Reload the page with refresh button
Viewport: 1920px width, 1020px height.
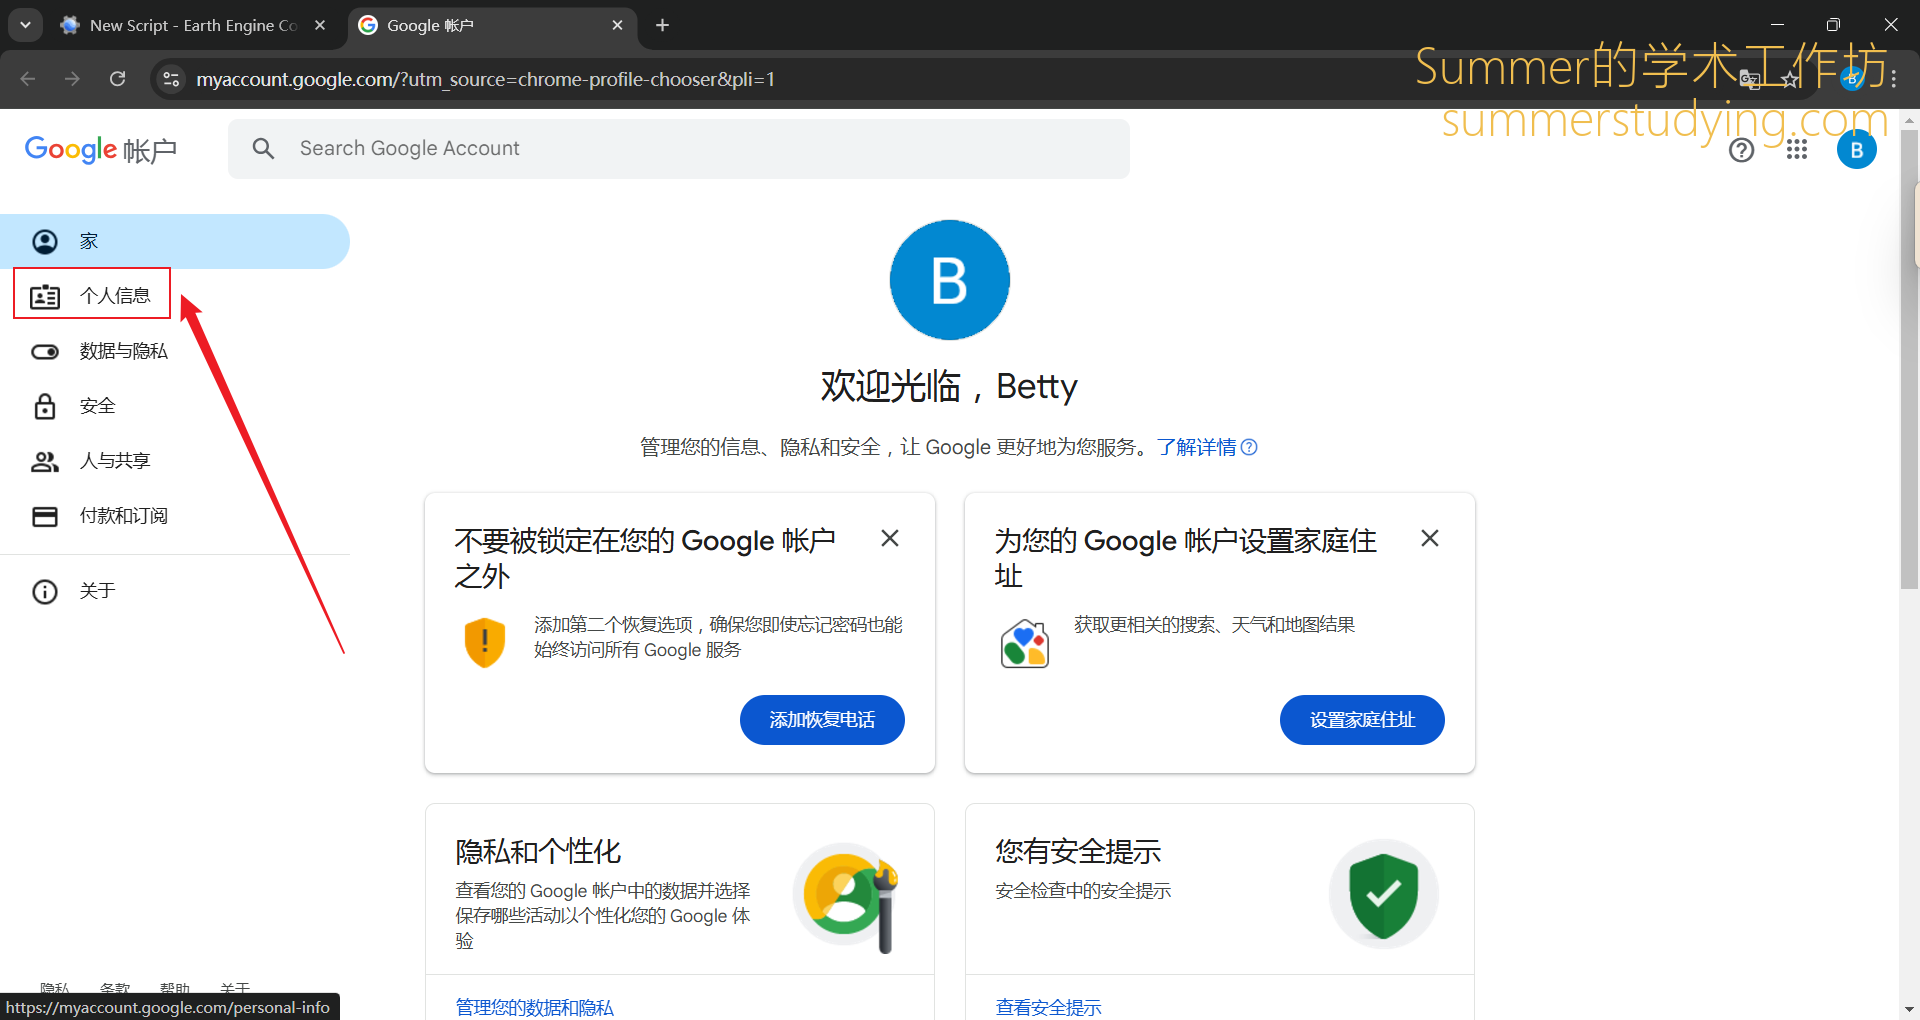pos(117,79)
